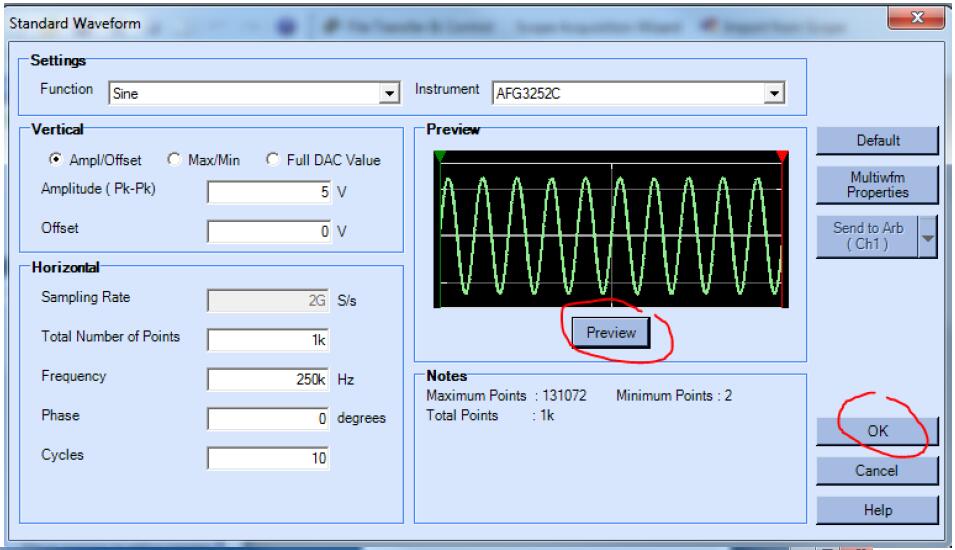This screenshot has height=550, width=955.
Task: Open the Send to Arb dropdown arrow
Action: [x=929, y=238]
